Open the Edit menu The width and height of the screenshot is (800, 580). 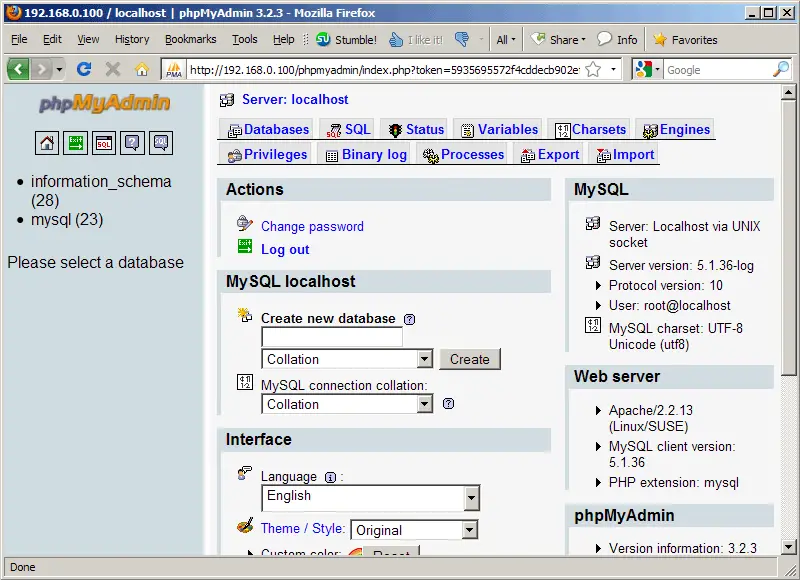(x=52, y=39)
